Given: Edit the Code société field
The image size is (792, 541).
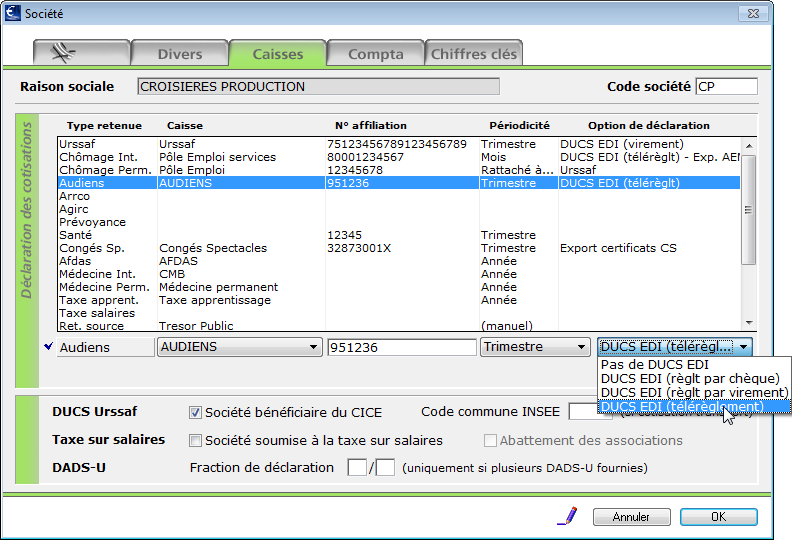Looking at the screenshot, I should click(x=726, y=86).
